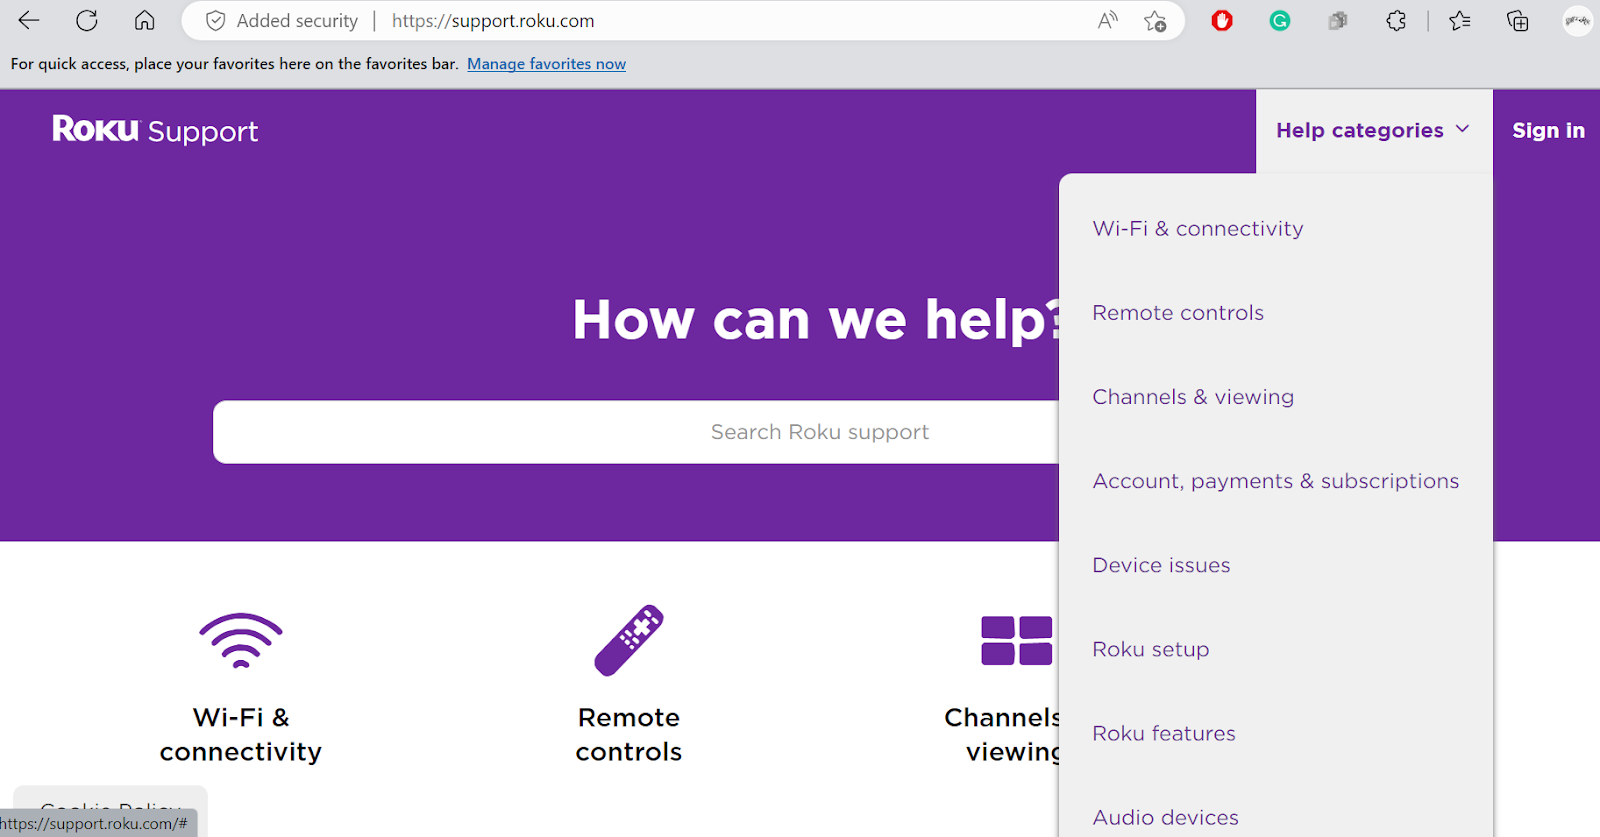Viewport: 1600px width, 837px height.
Task: Reload the current page
Action: (87, 20)
